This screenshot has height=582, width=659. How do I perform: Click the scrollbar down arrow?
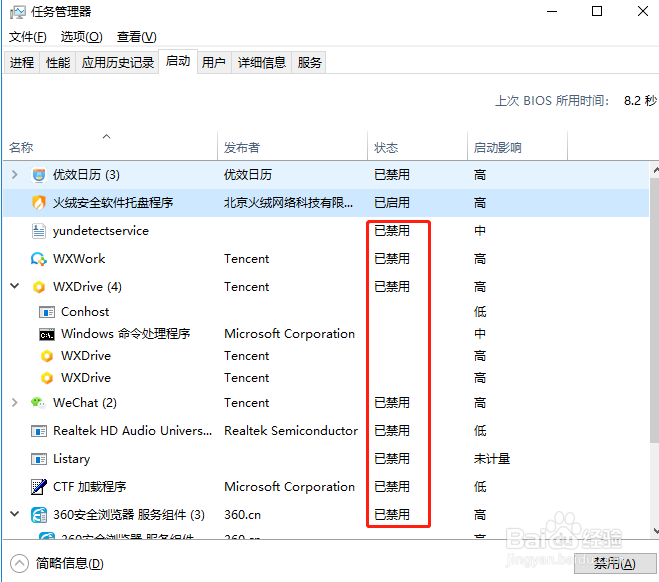pyautogui.click(x=655, y=530)
